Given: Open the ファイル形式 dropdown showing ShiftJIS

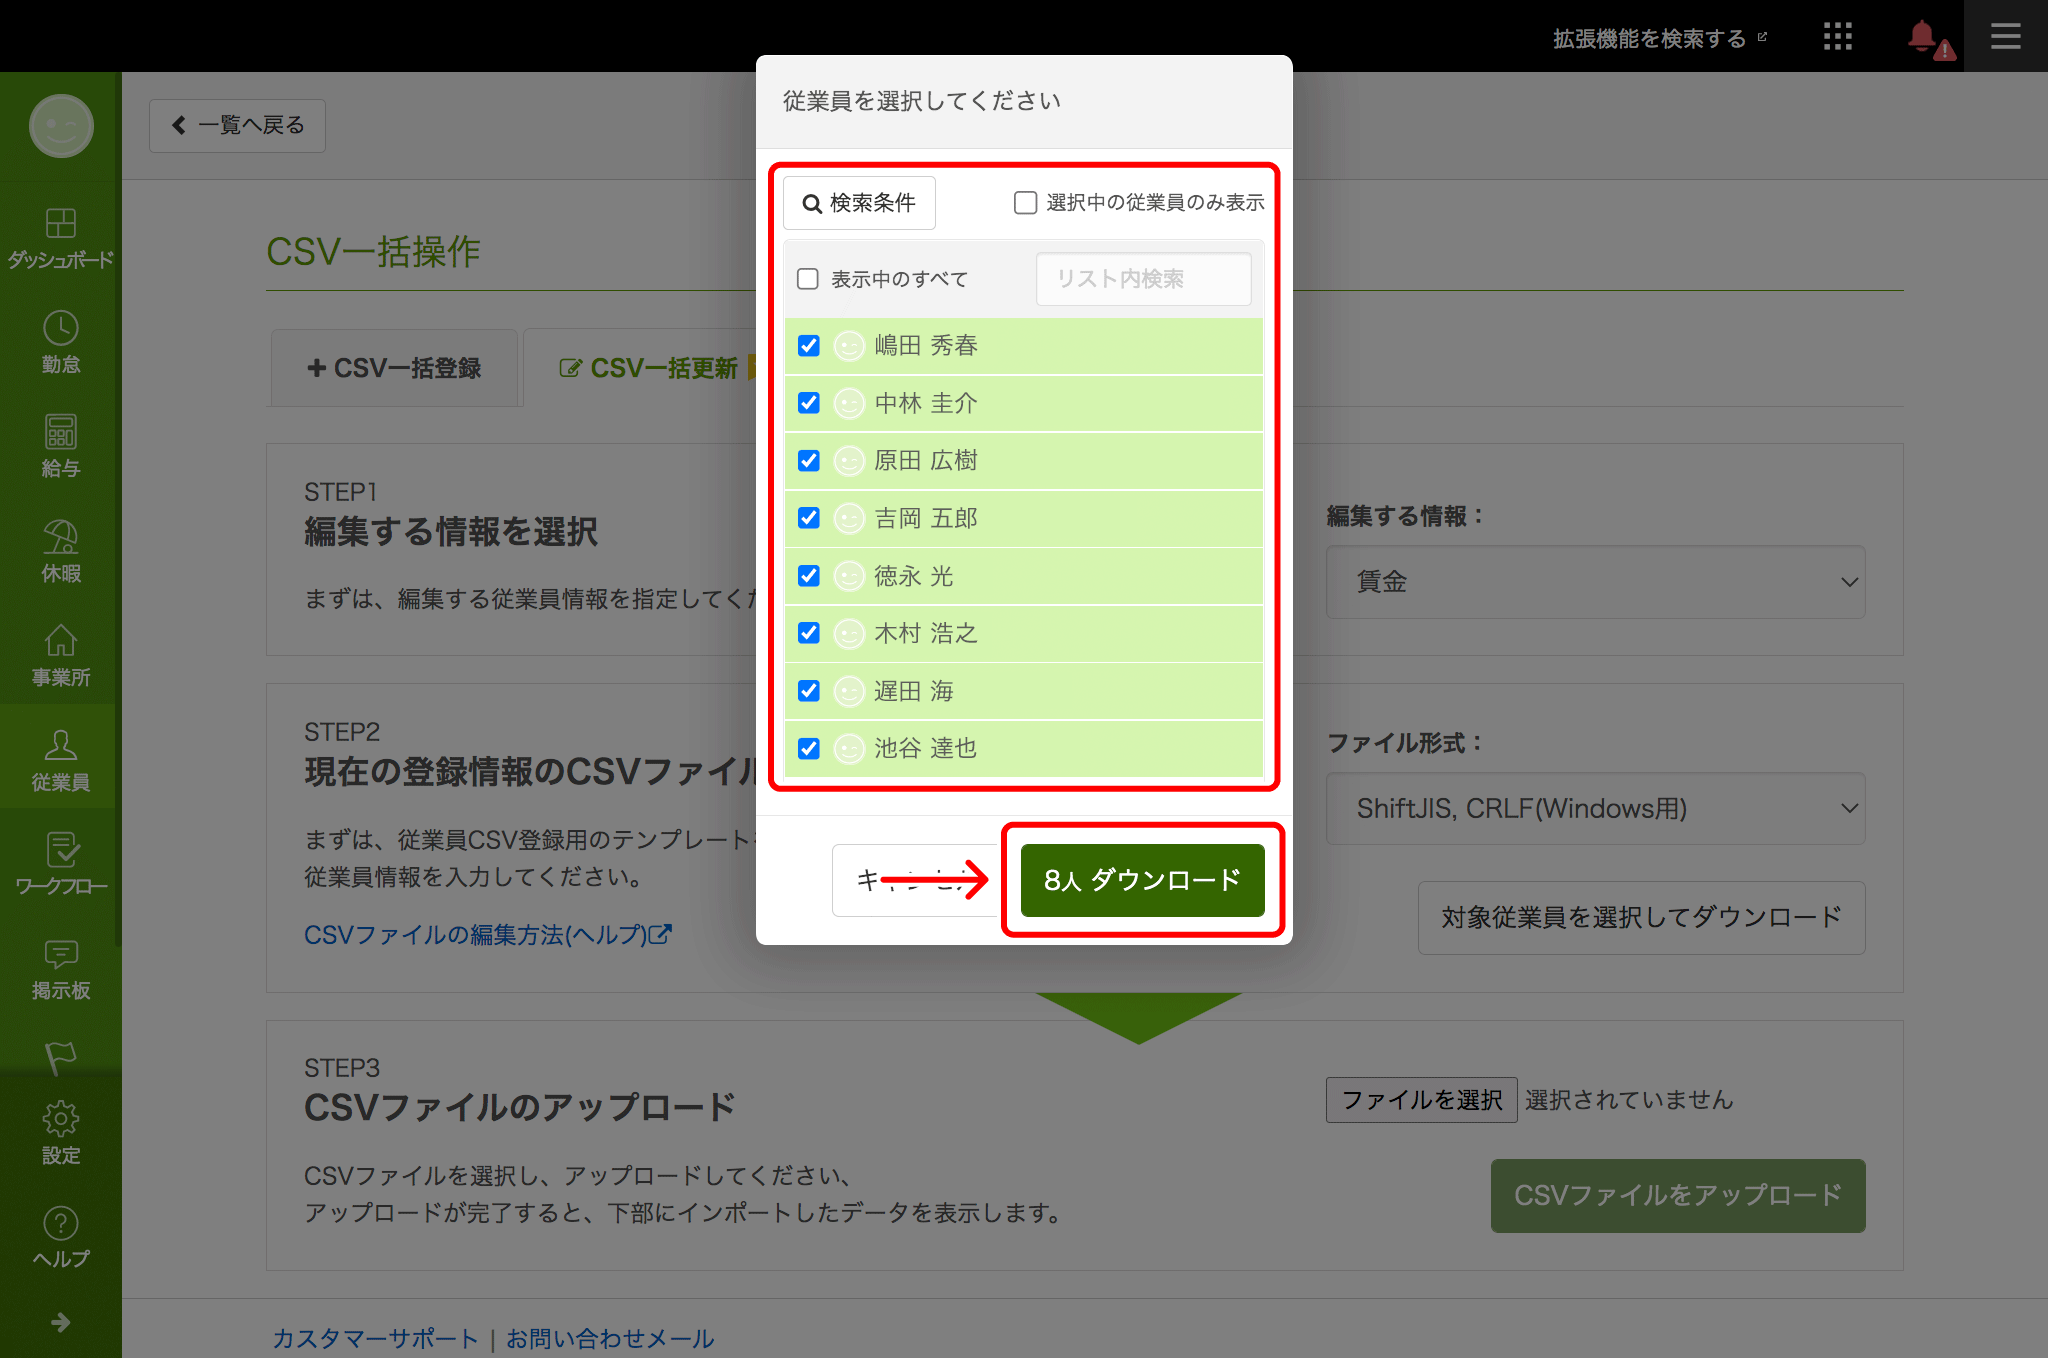Looking at the screenshot, I should [x=1595, y=808].
